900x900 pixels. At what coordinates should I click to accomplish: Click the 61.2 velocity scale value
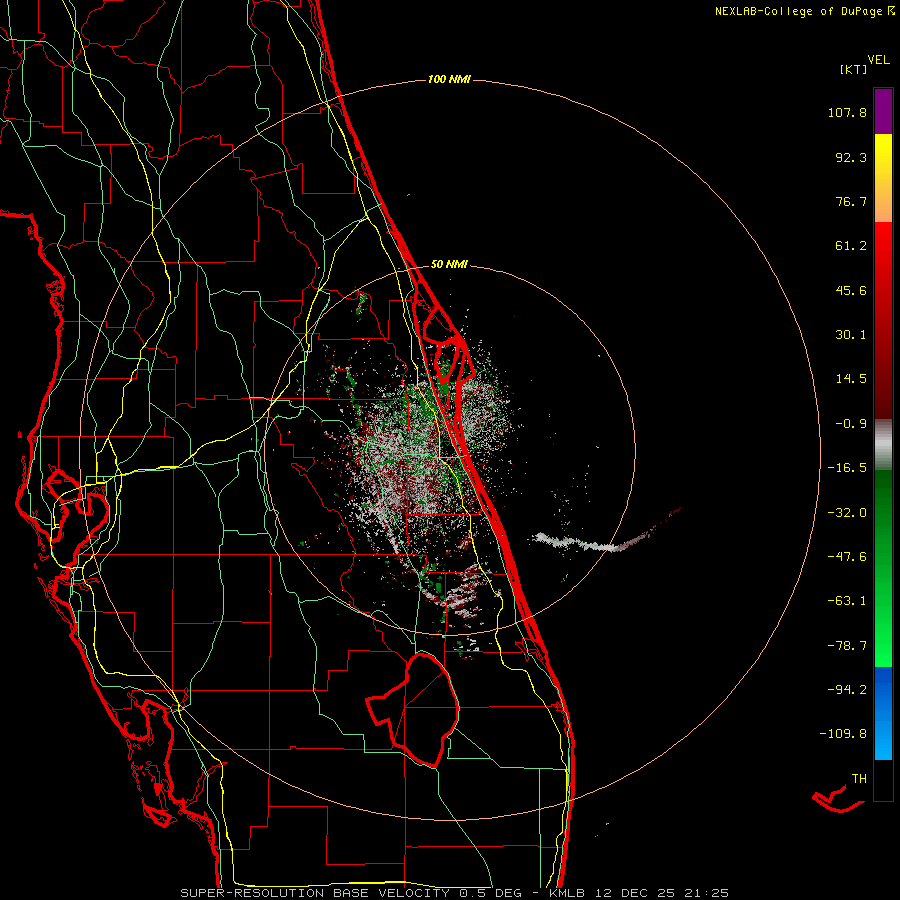(851, 246)
